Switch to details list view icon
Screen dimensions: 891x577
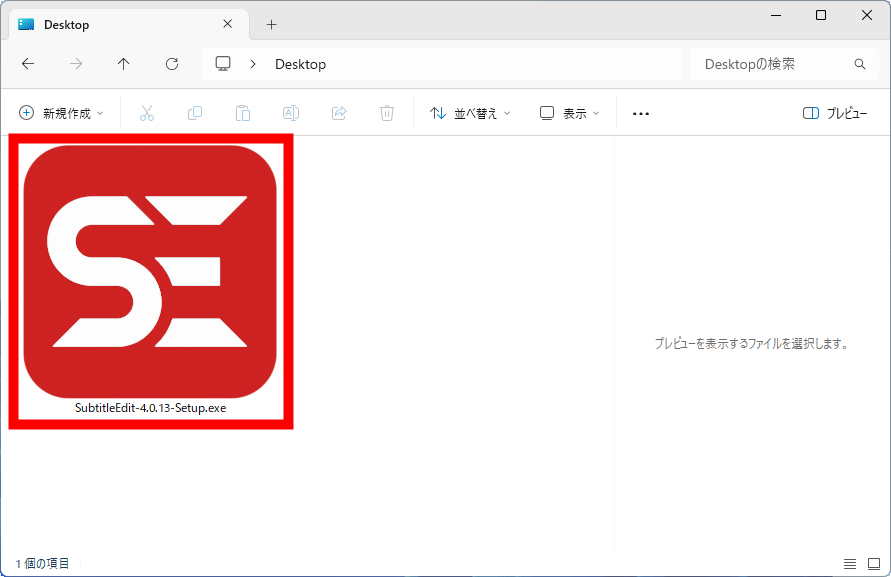[850, 563]
